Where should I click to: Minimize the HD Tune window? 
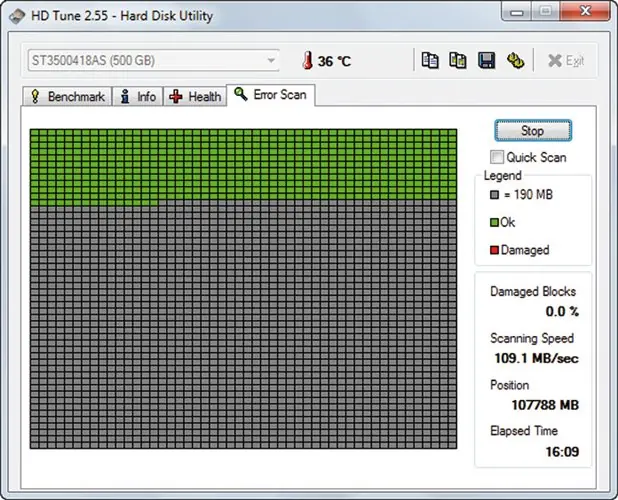point(516,12)
